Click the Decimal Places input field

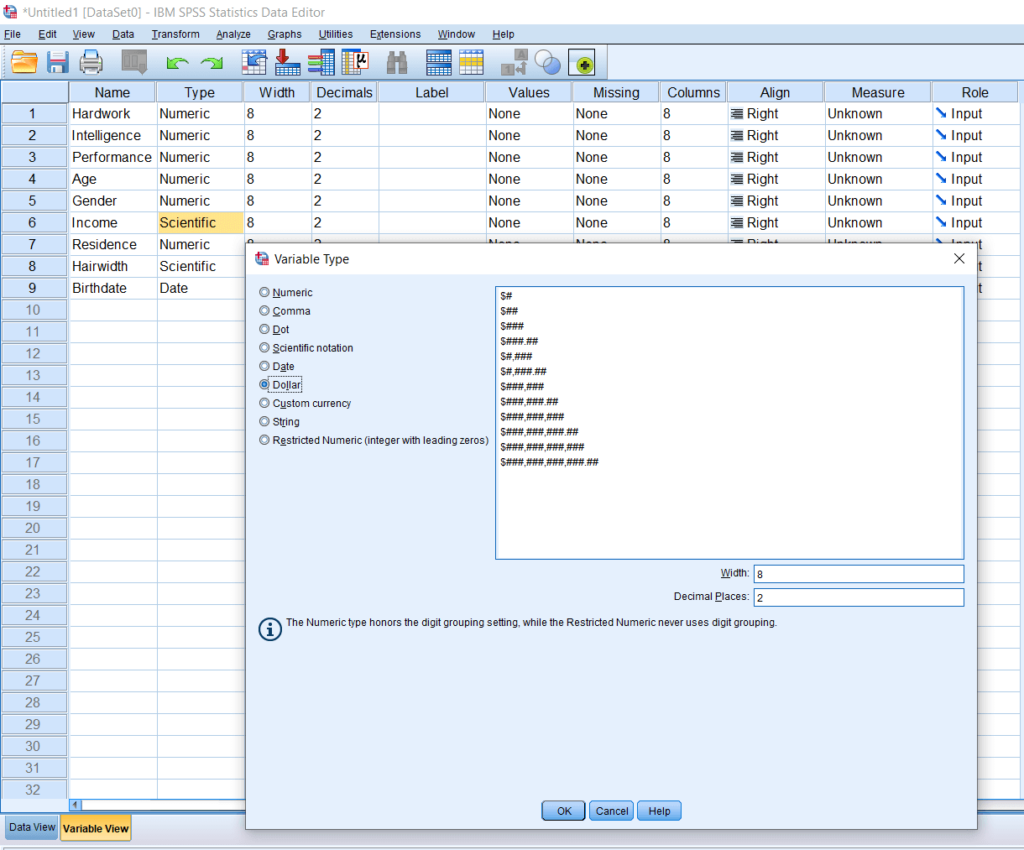click(x=858, y=596)
